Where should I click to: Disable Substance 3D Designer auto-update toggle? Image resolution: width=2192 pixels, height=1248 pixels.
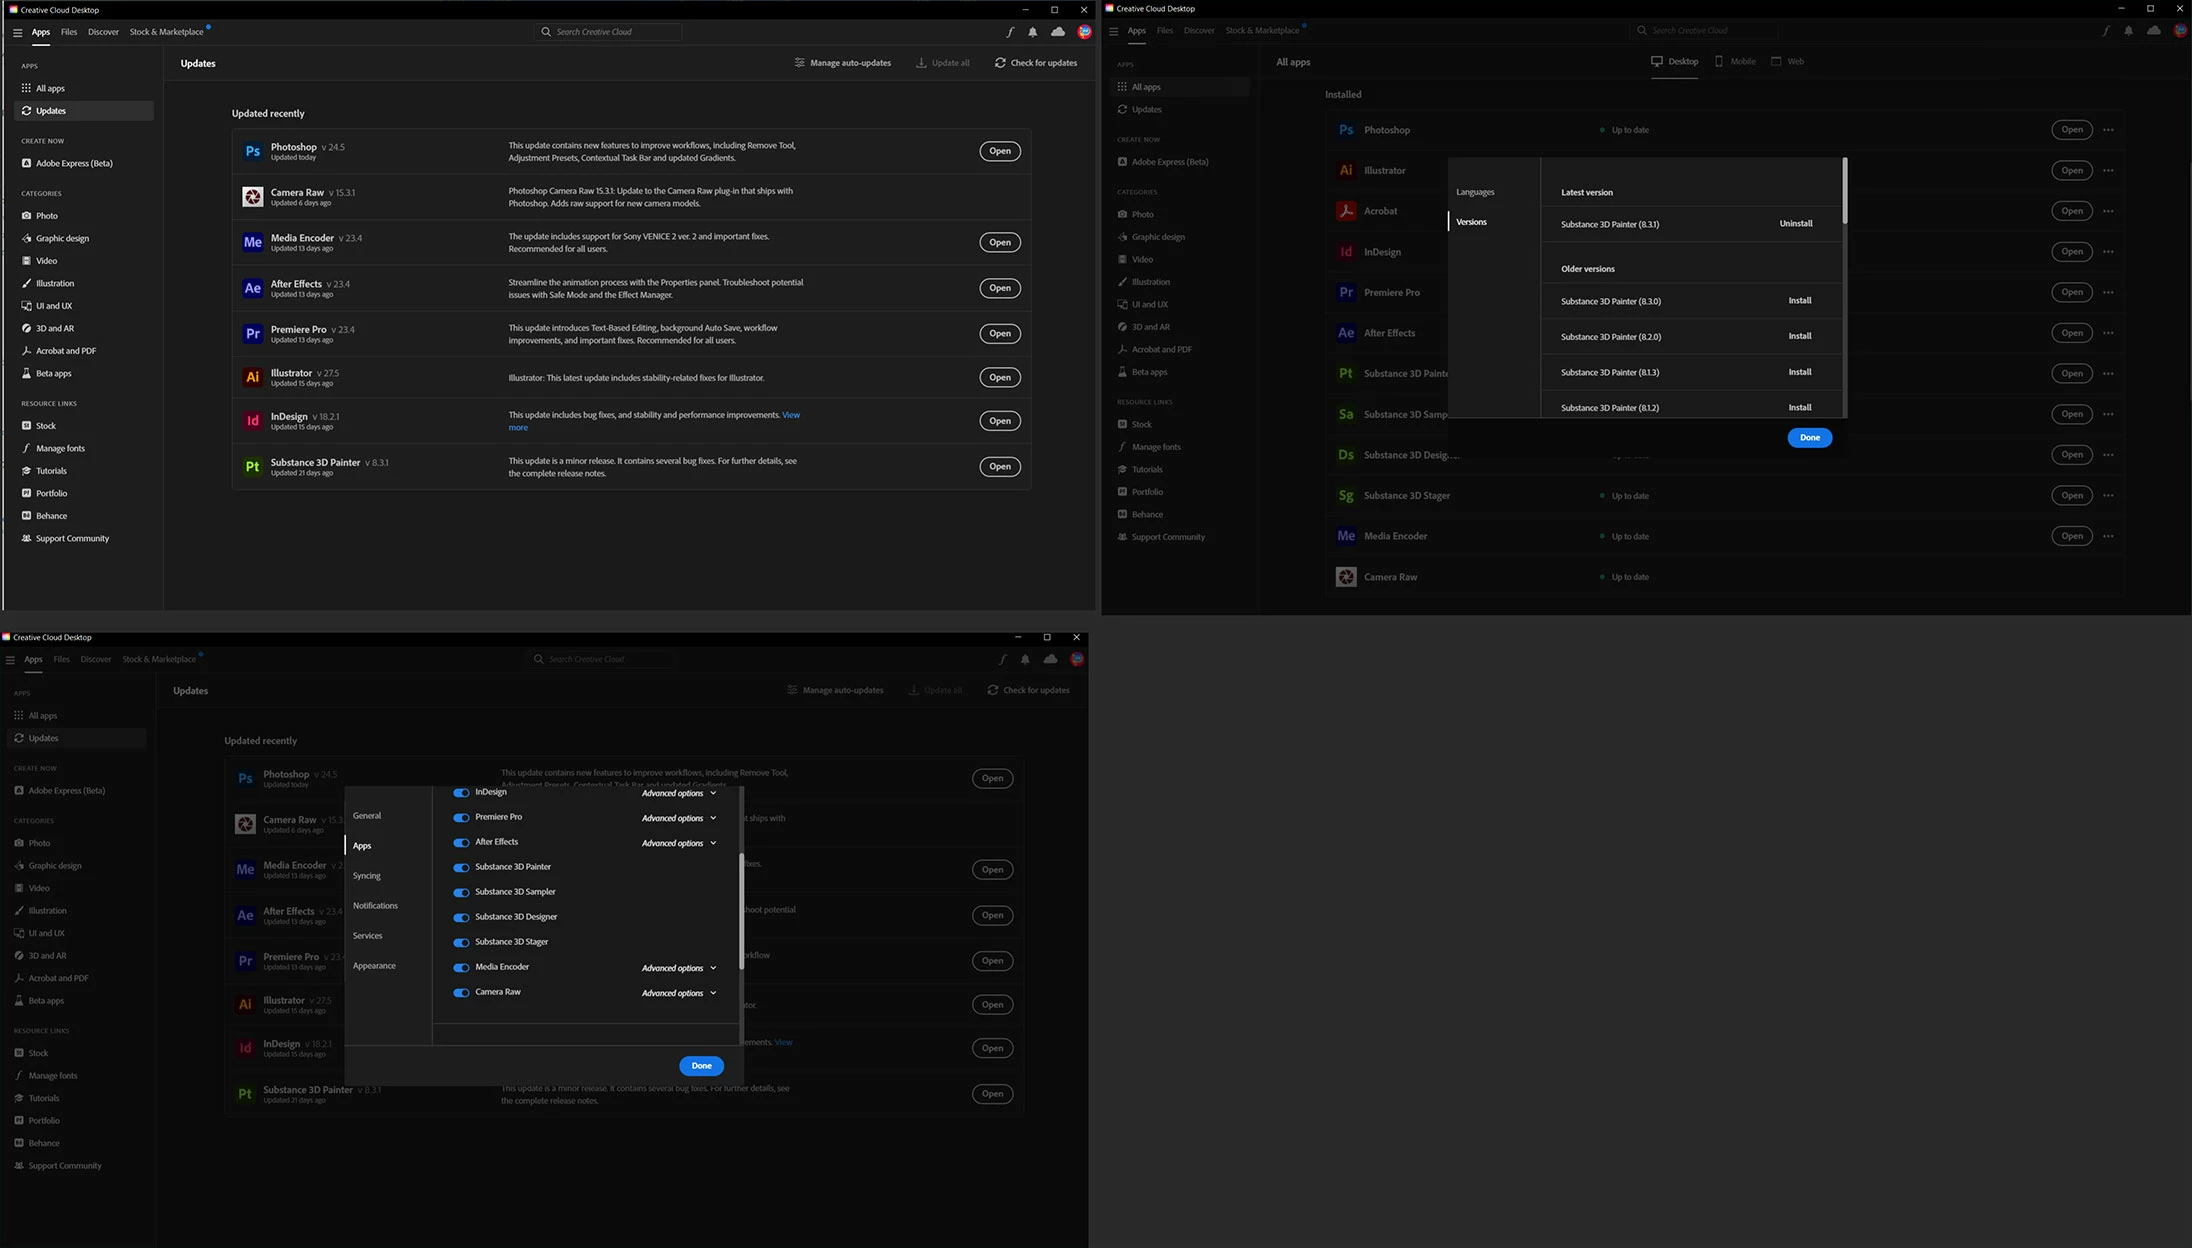click(x=461, y=918)
